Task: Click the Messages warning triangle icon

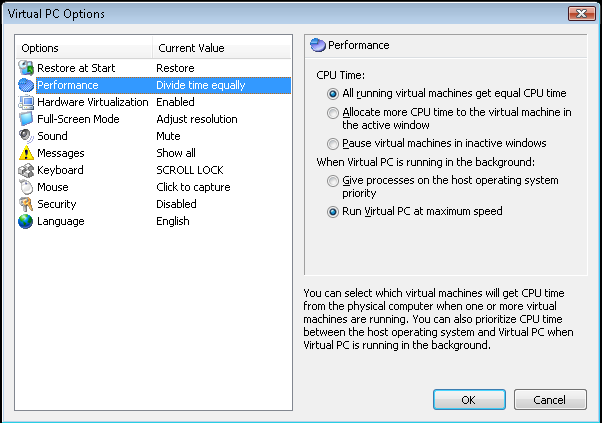Action: (x=26, y=153)
